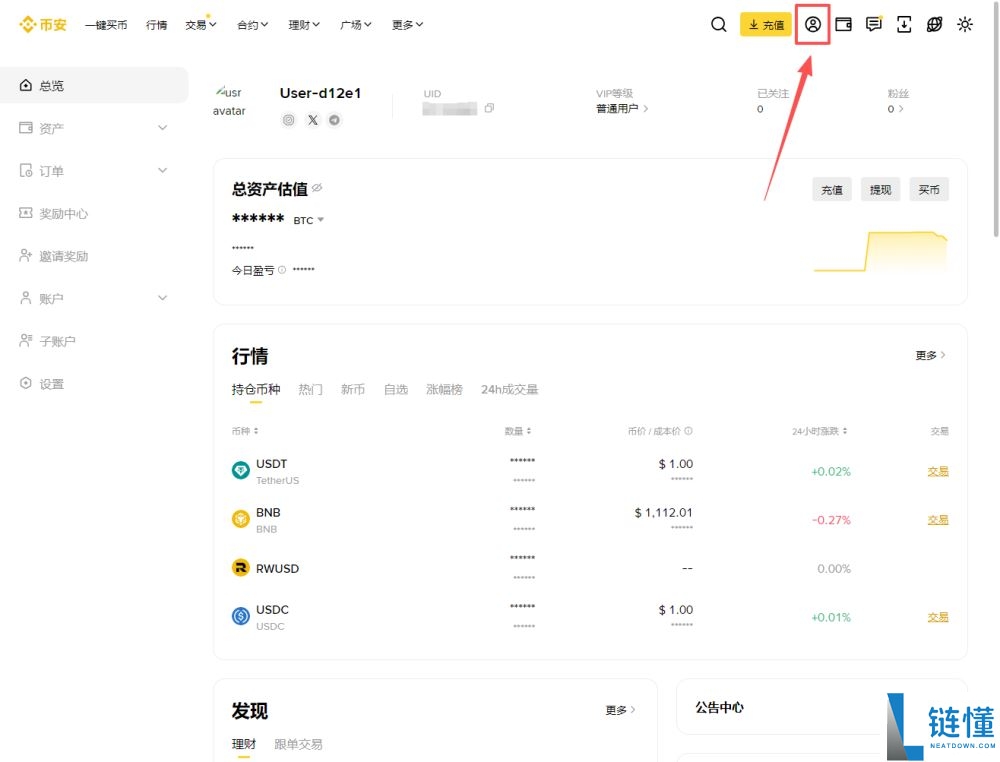The image size is (1000, 762).
Task: Open the 粉丝 count link
Action: click(895, 109)
